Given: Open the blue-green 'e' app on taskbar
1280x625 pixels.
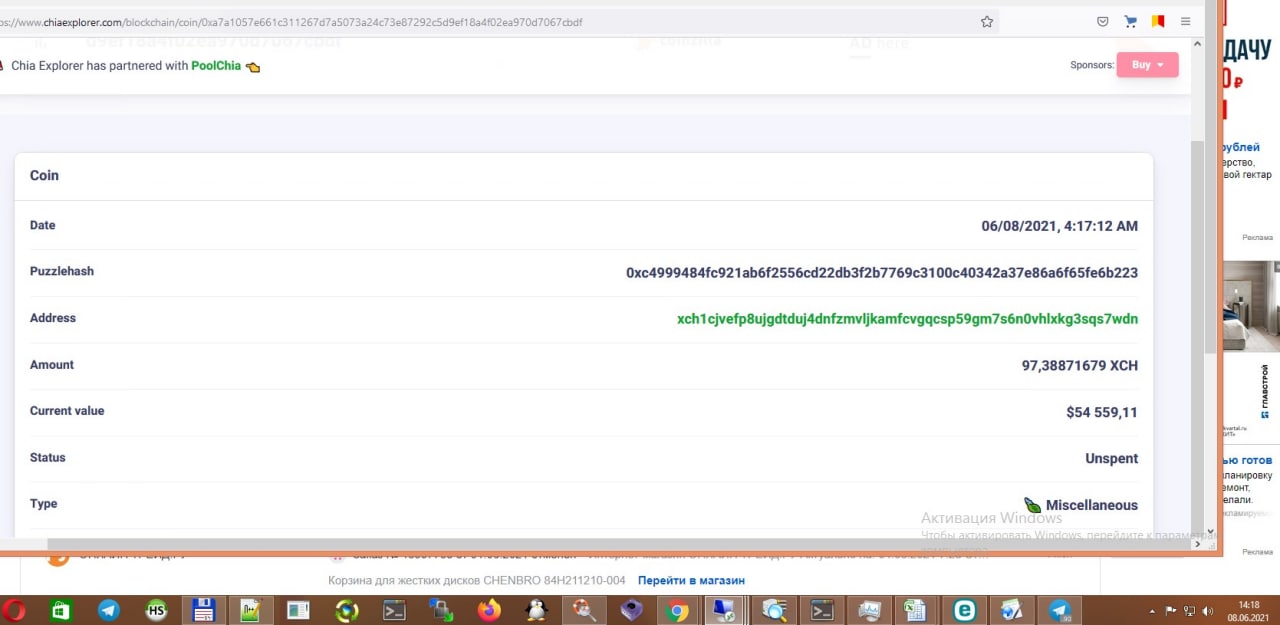Looking at the screenshot, I should pos(965,610).
